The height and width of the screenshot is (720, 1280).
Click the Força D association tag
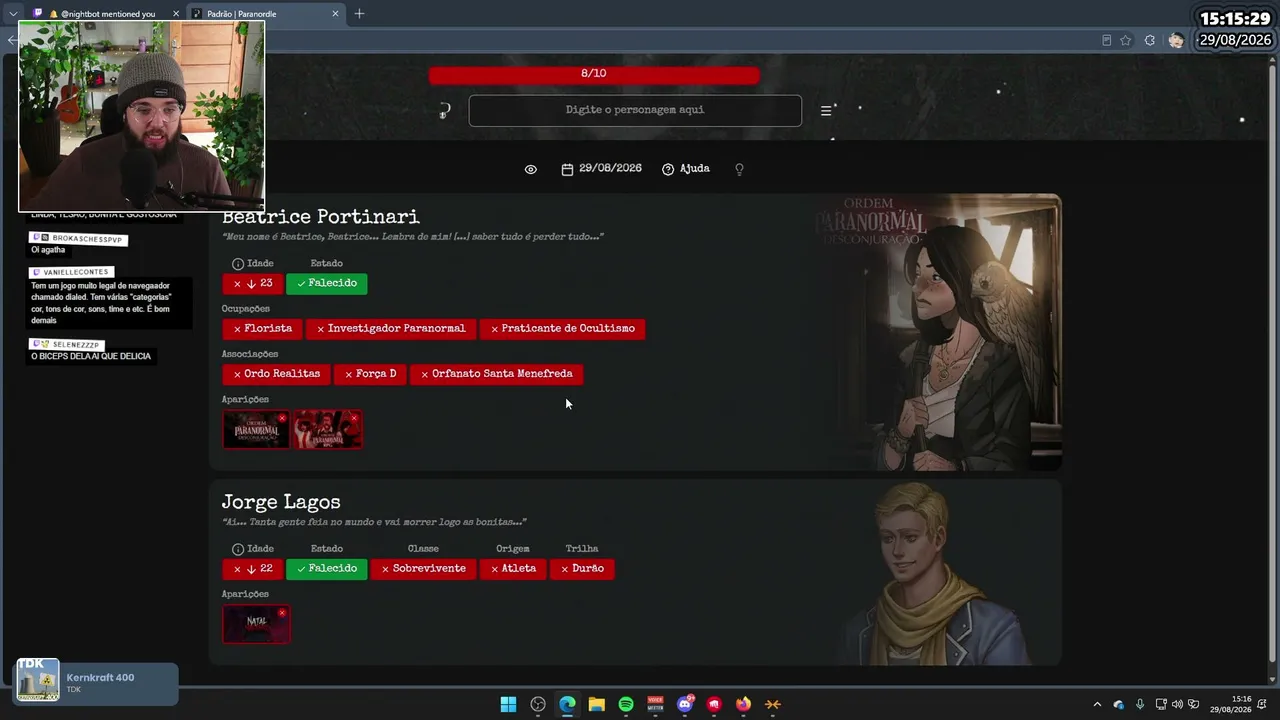click(x=370, y=374)
